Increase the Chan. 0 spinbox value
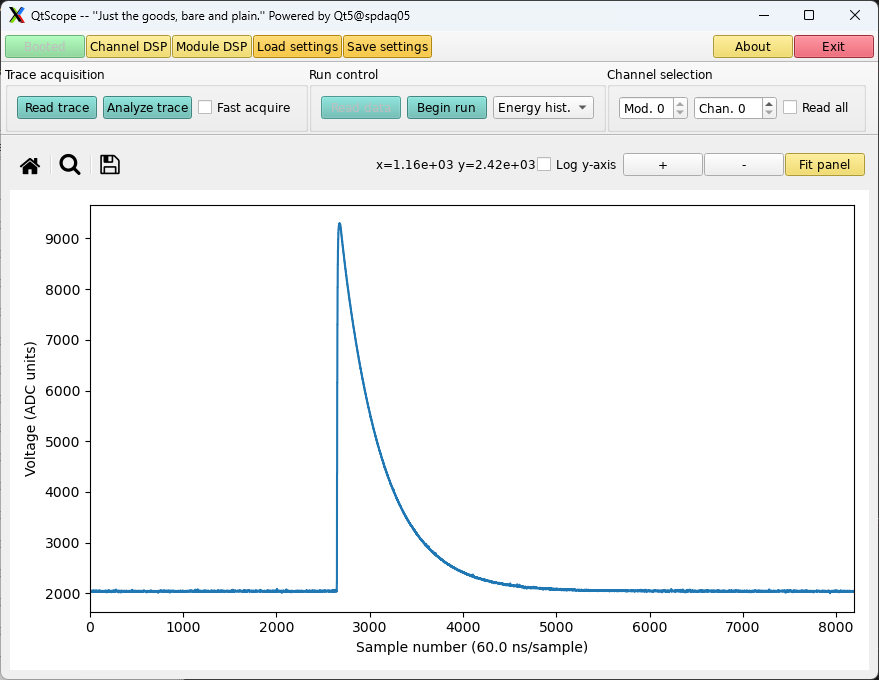 tap(769, 103)
